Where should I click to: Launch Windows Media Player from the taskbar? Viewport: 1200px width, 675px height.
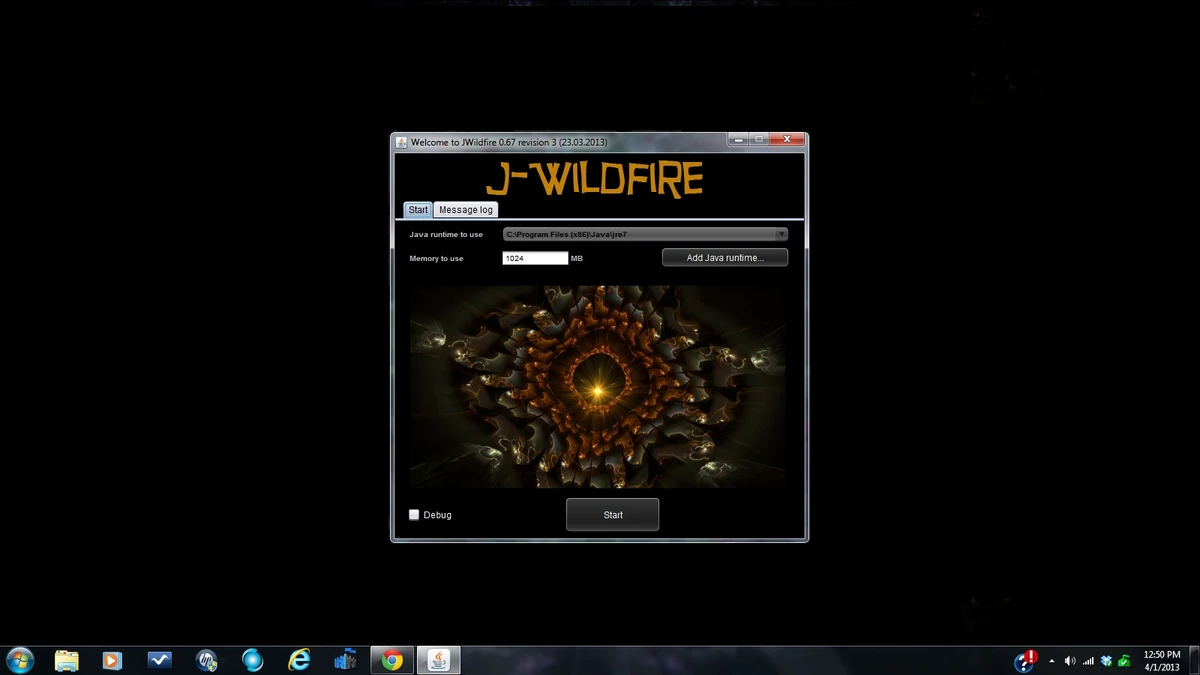click(x=111, y=660)
